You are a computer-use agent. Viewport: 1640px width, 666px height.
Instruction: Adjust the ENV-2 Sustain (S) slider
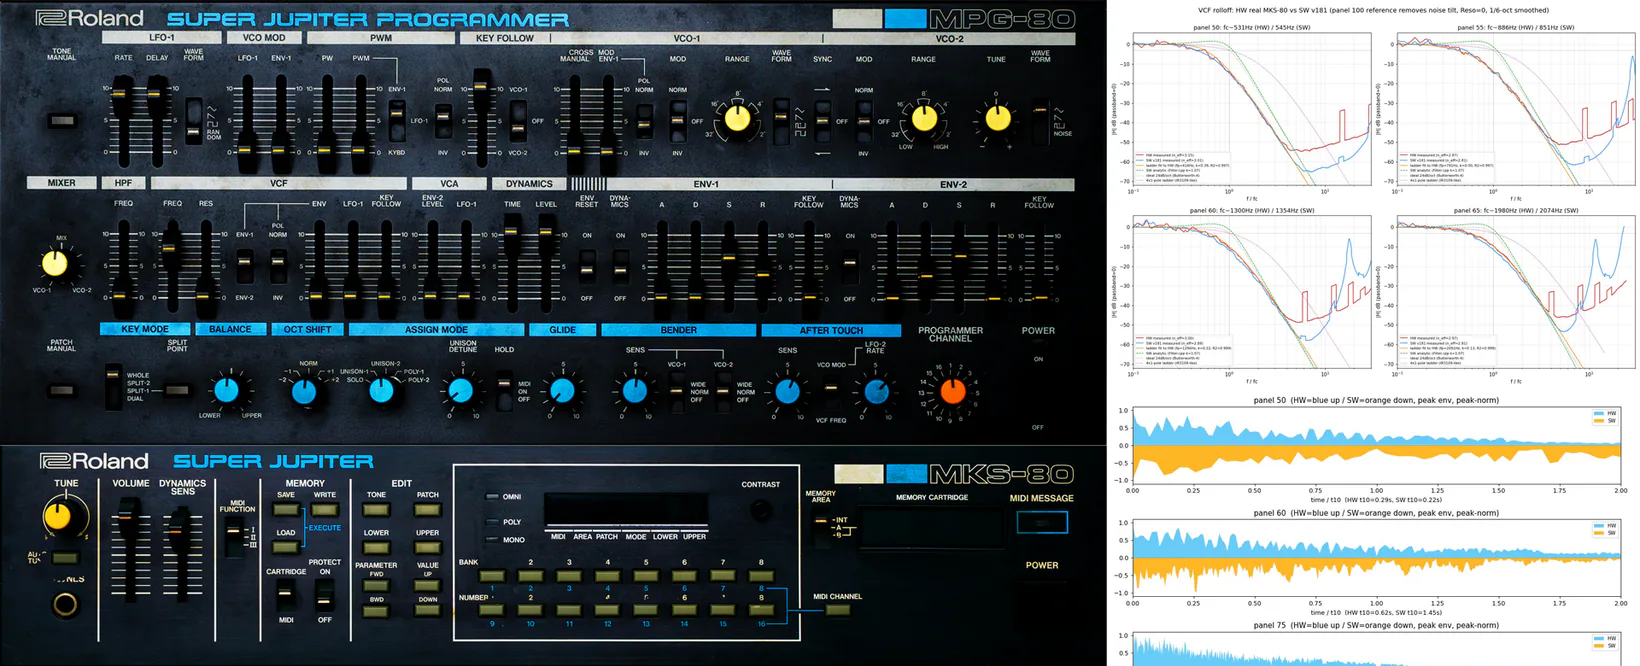[x=960, y=265]
